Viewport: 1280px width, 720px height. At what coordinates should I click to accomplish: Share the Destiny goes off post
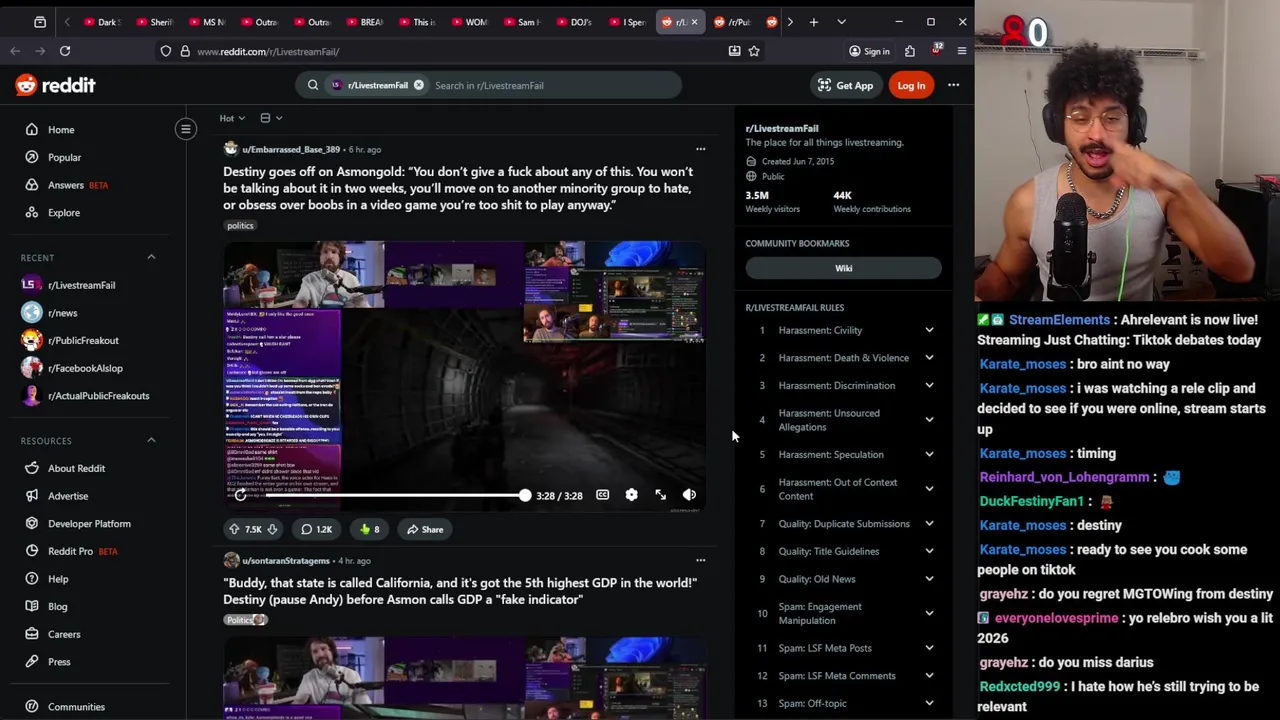(x=425, y=529)
